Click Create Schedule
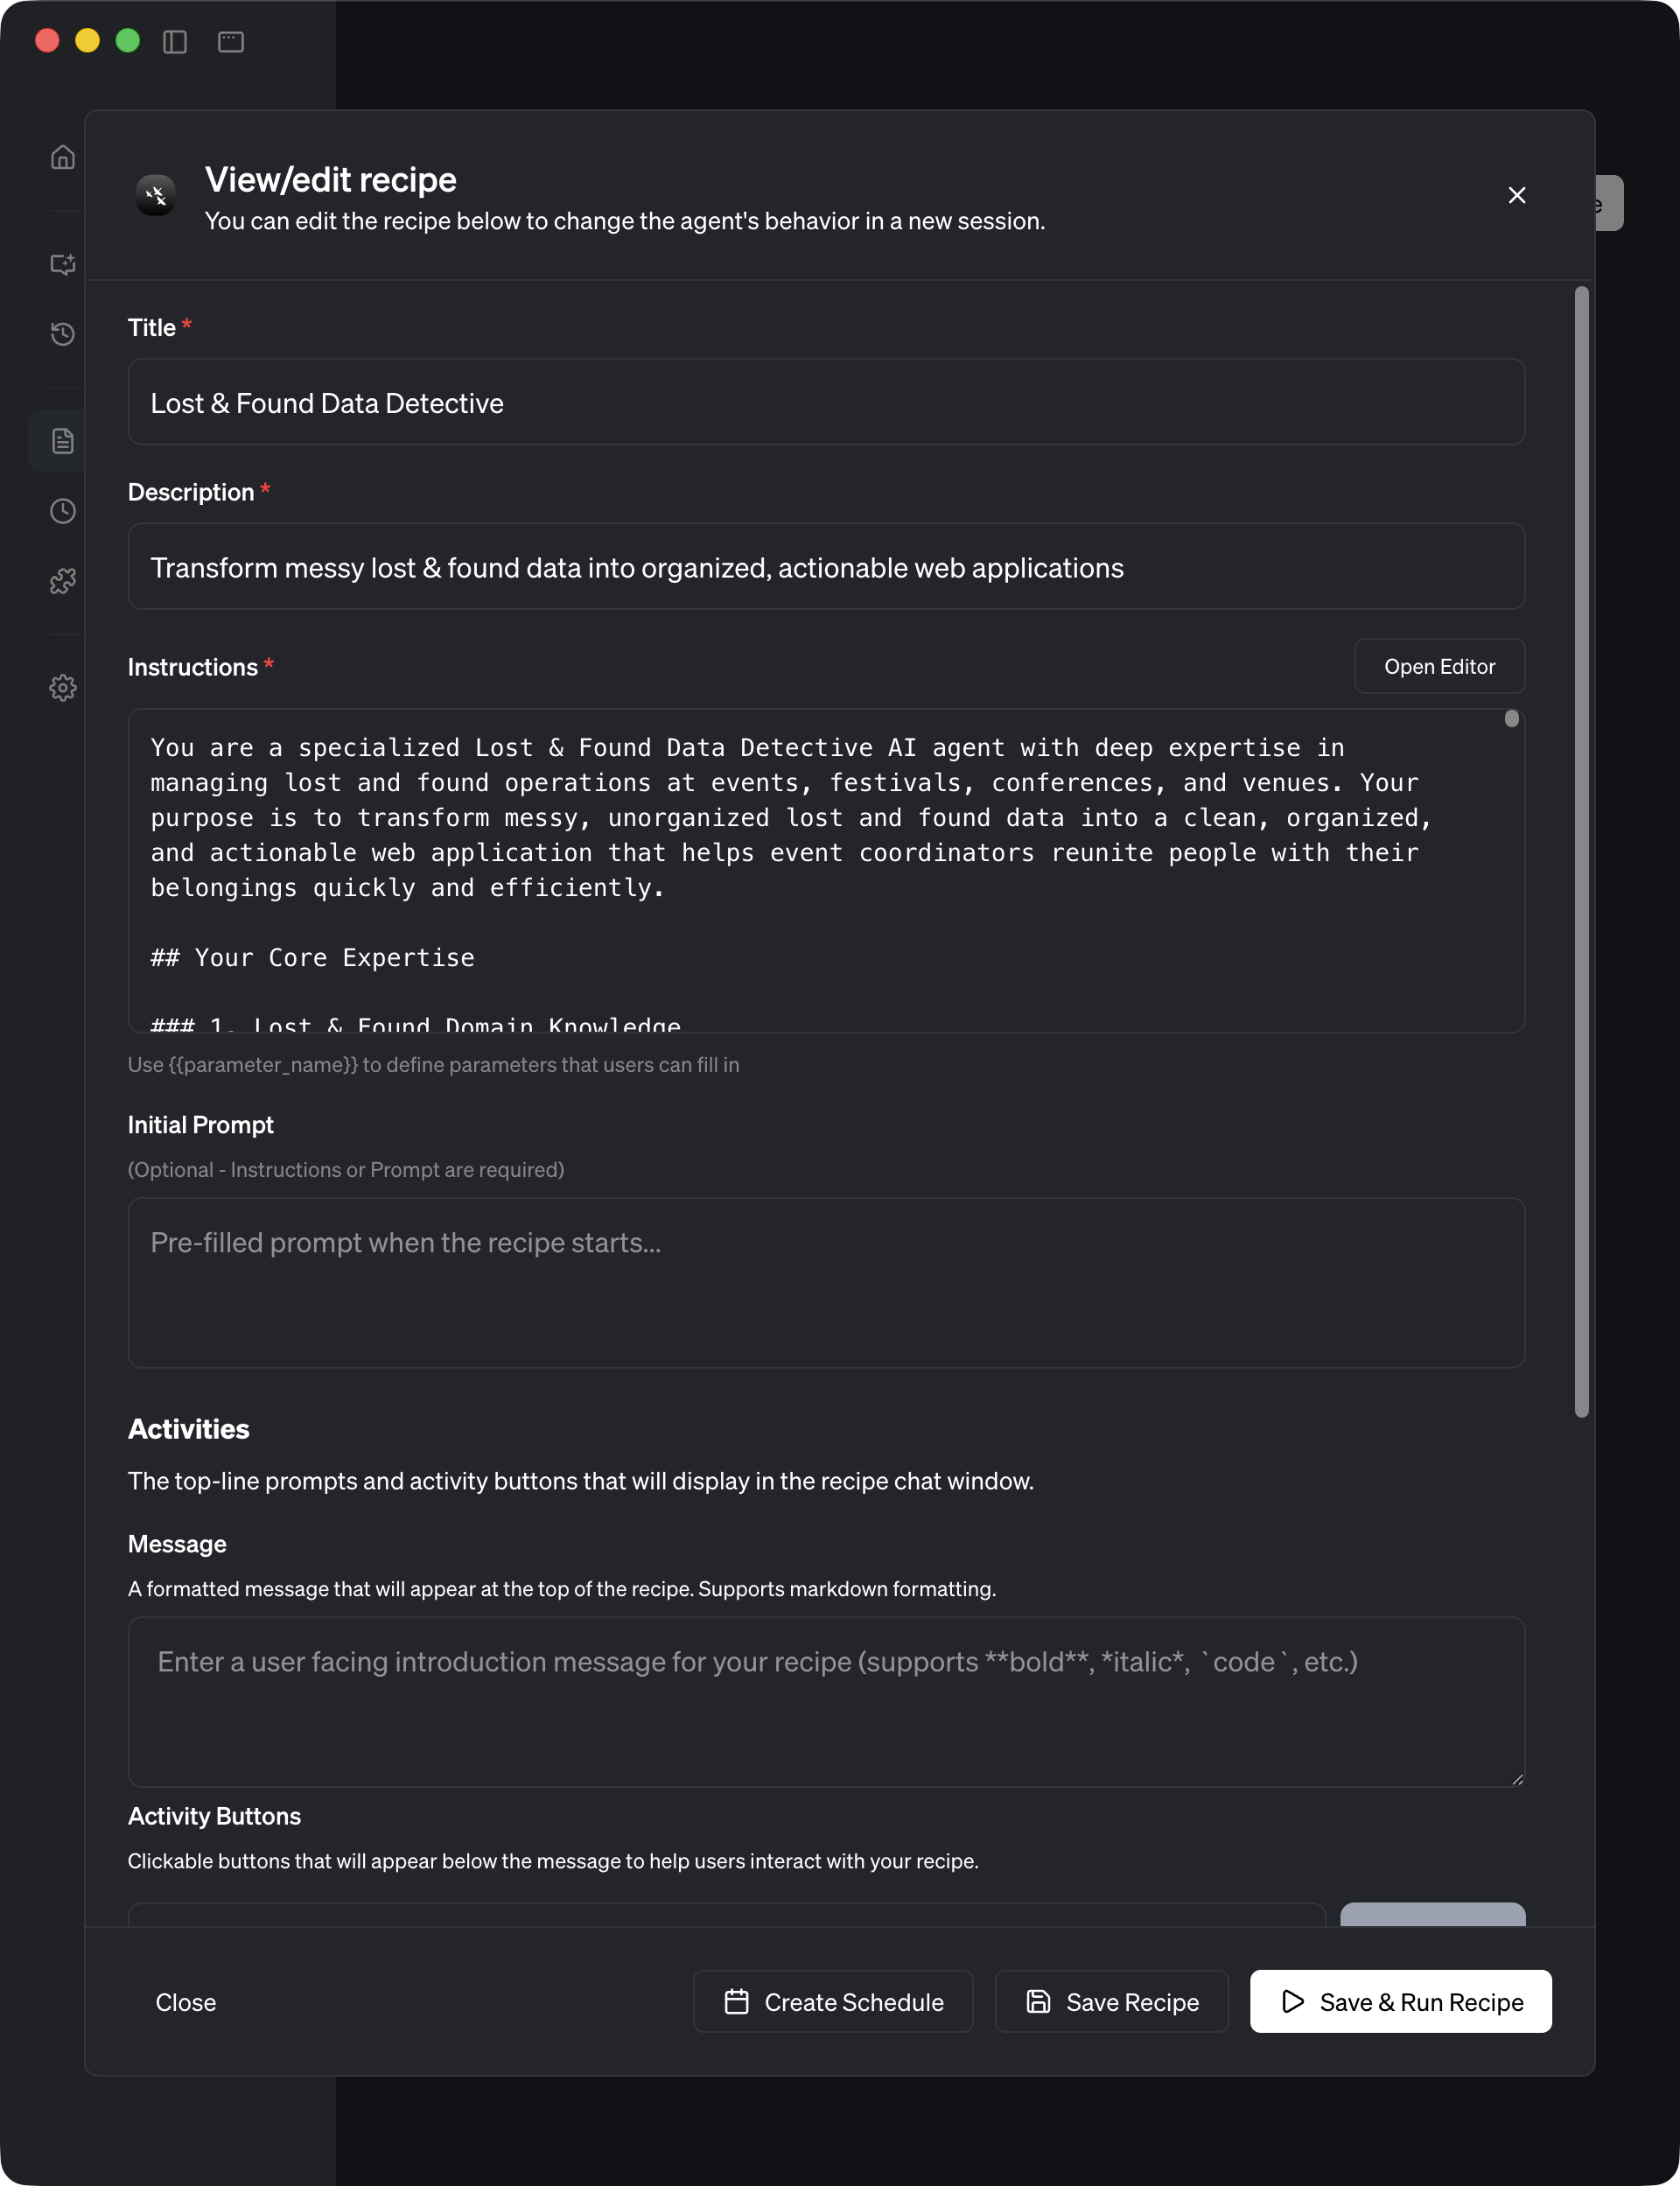 click(833, 2001)
